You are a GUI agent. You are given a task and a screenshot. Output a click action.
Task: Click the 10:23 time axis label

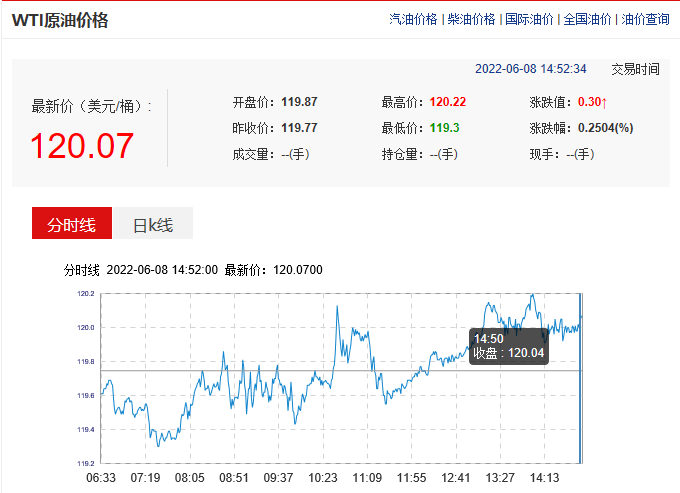coord(323,478)
